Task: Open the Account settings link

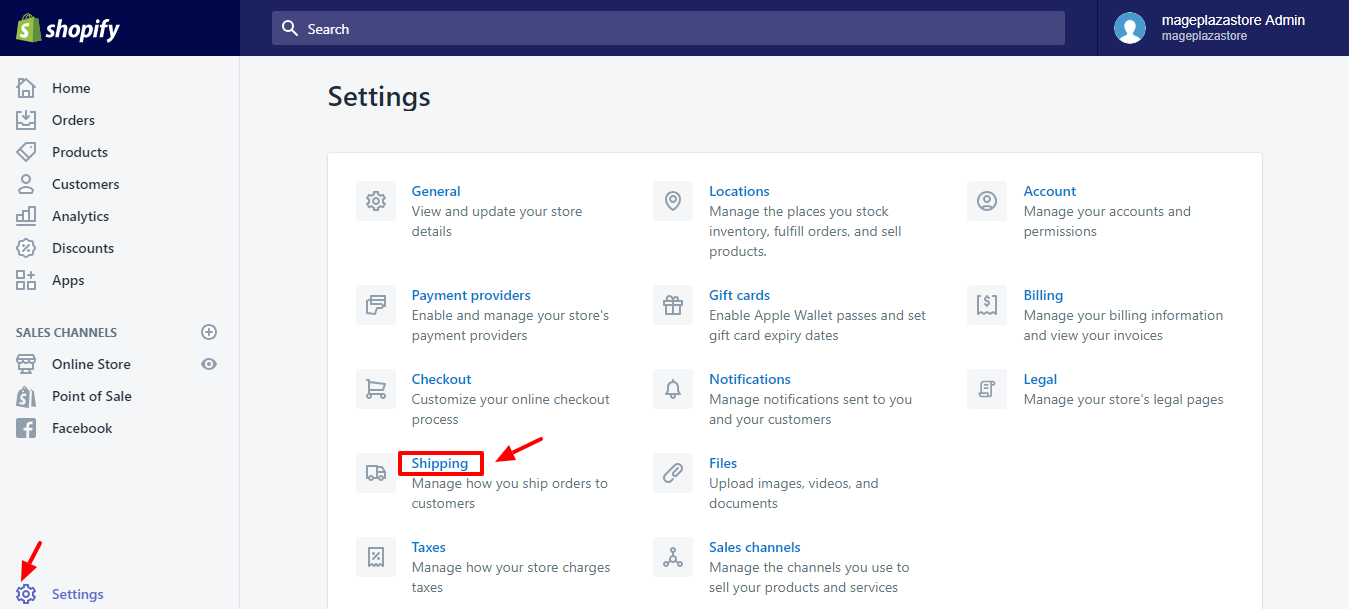Action: 1050,191
